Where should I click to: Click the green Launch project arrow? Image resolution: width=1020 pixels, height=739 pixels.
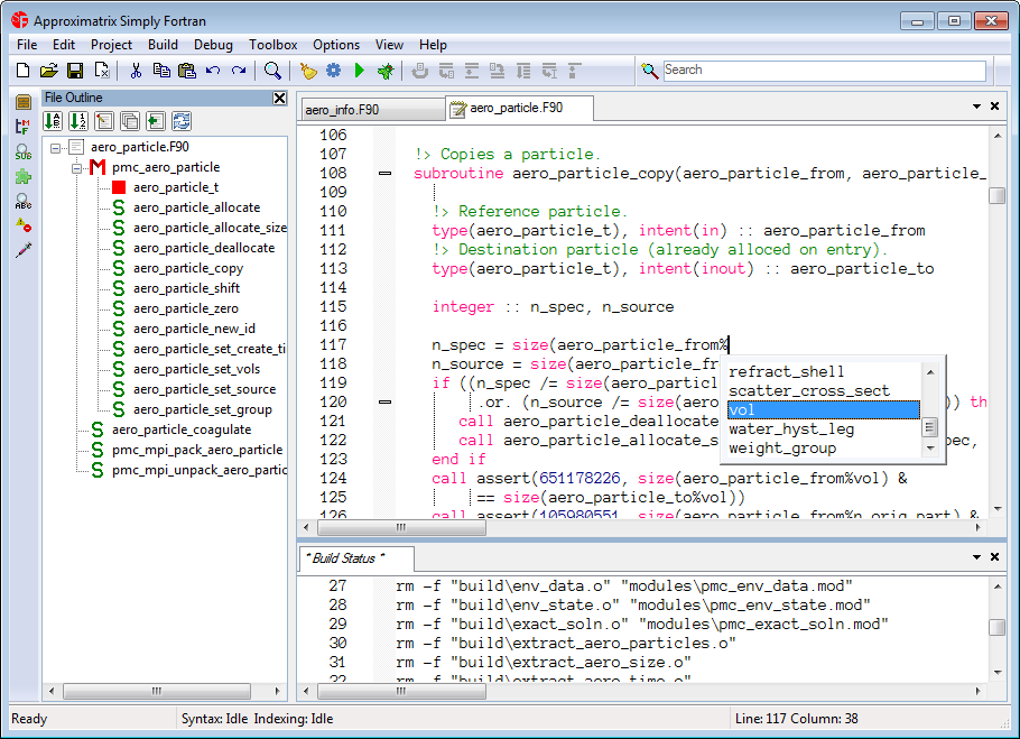pos(359,70)
